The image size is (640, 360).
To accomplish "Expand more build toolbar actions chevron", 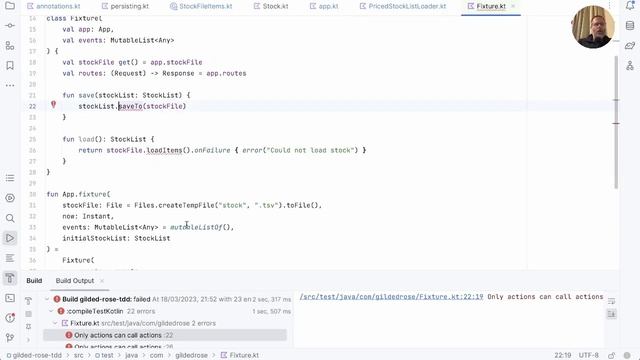I will (28, 339).
